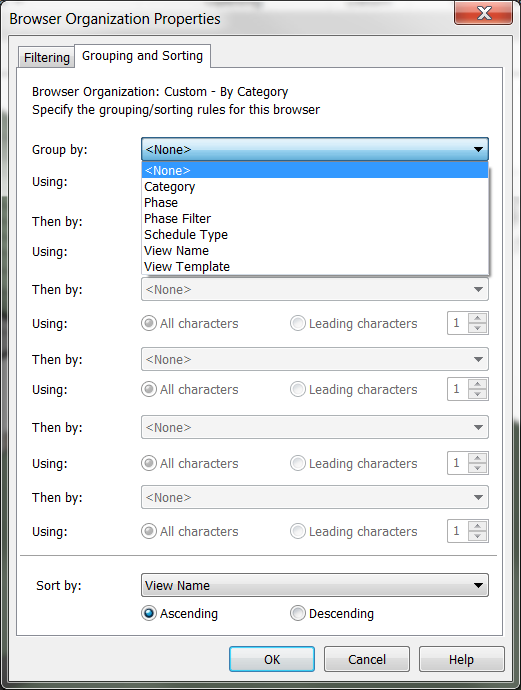Click the Cancel button
Image resolution: width=521 pixels, height=690 pixels.
367,659
